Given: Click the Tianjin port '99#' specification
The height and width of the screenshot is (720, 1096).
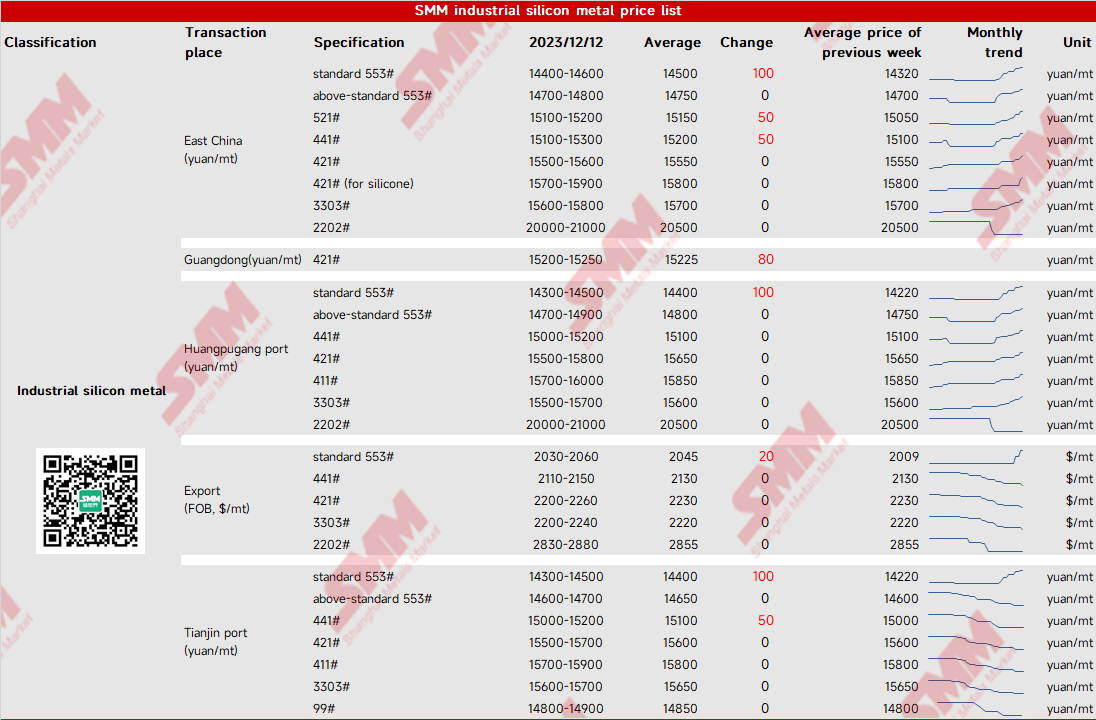Looking at the screenshot, I should pos(324,708).
